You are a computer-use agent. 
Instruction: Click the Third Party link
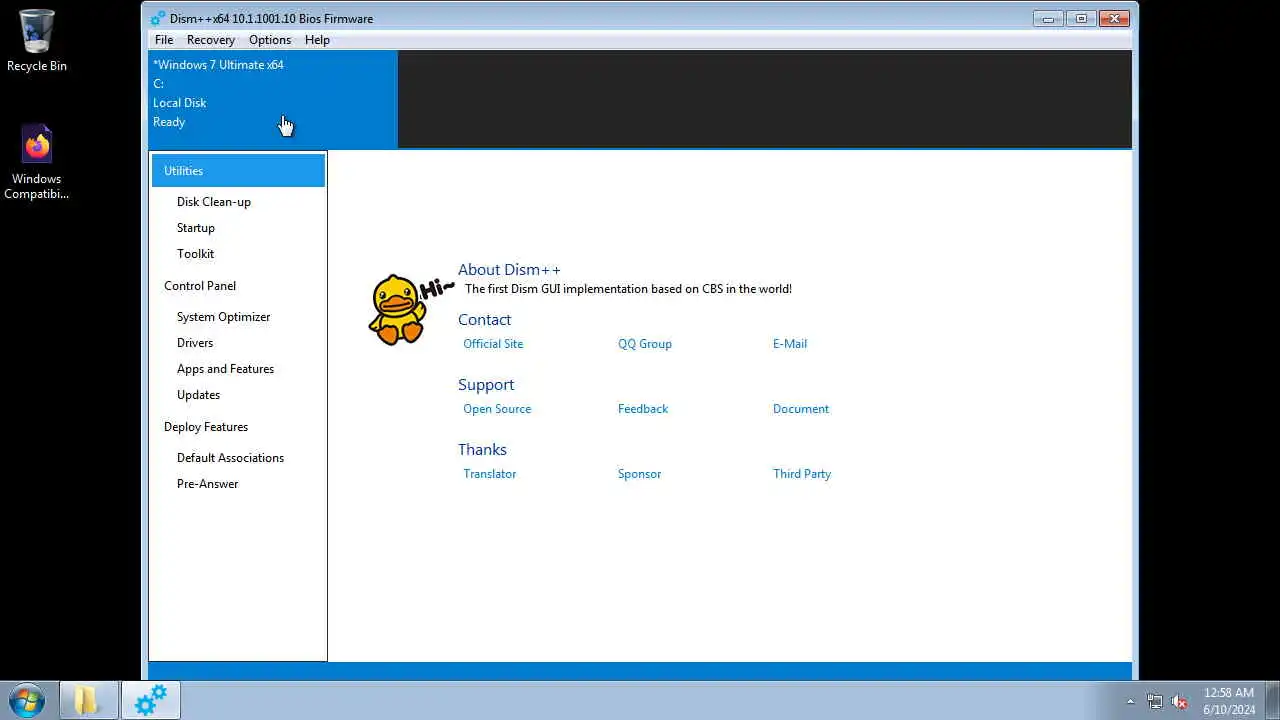(802, 474)
